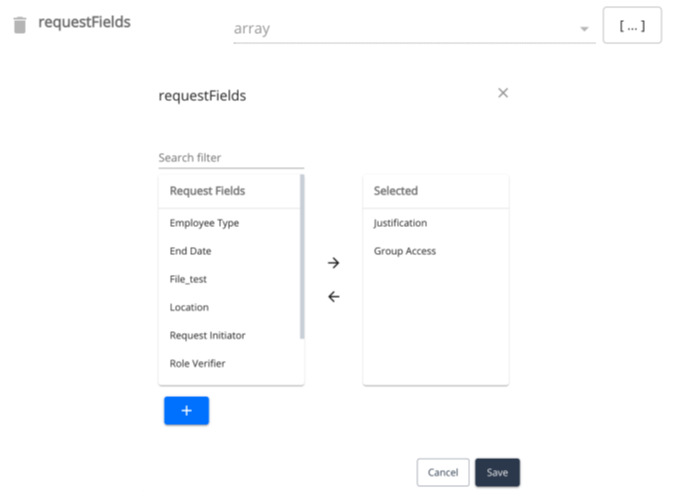This screenshot has height=498, width=675.
Task: Click the Request Fields column header
Action: [x=207, y=190]
